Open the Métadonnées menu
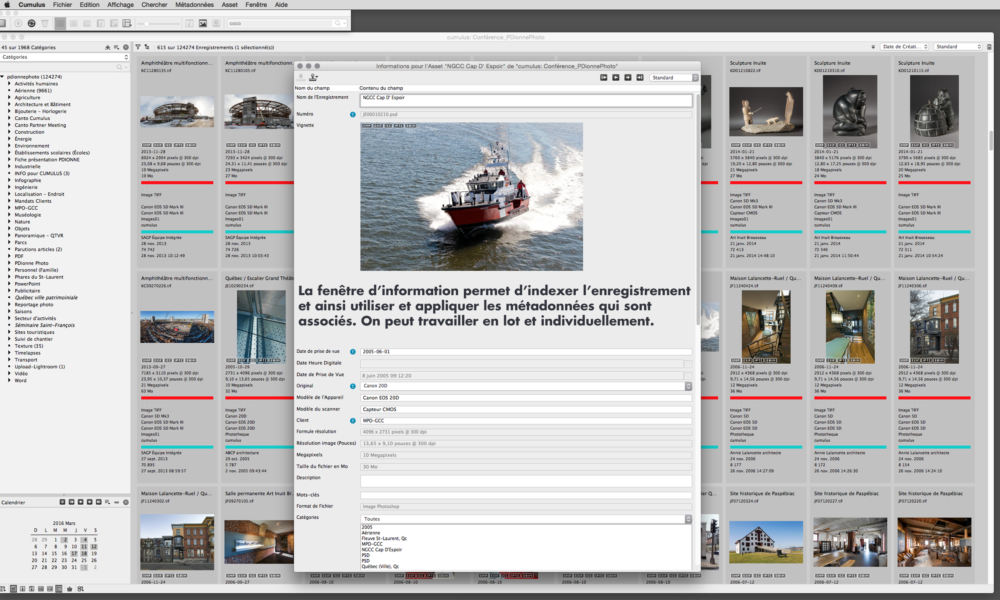The height and width of the screenshot is (600, 1000). pos(195,4)
